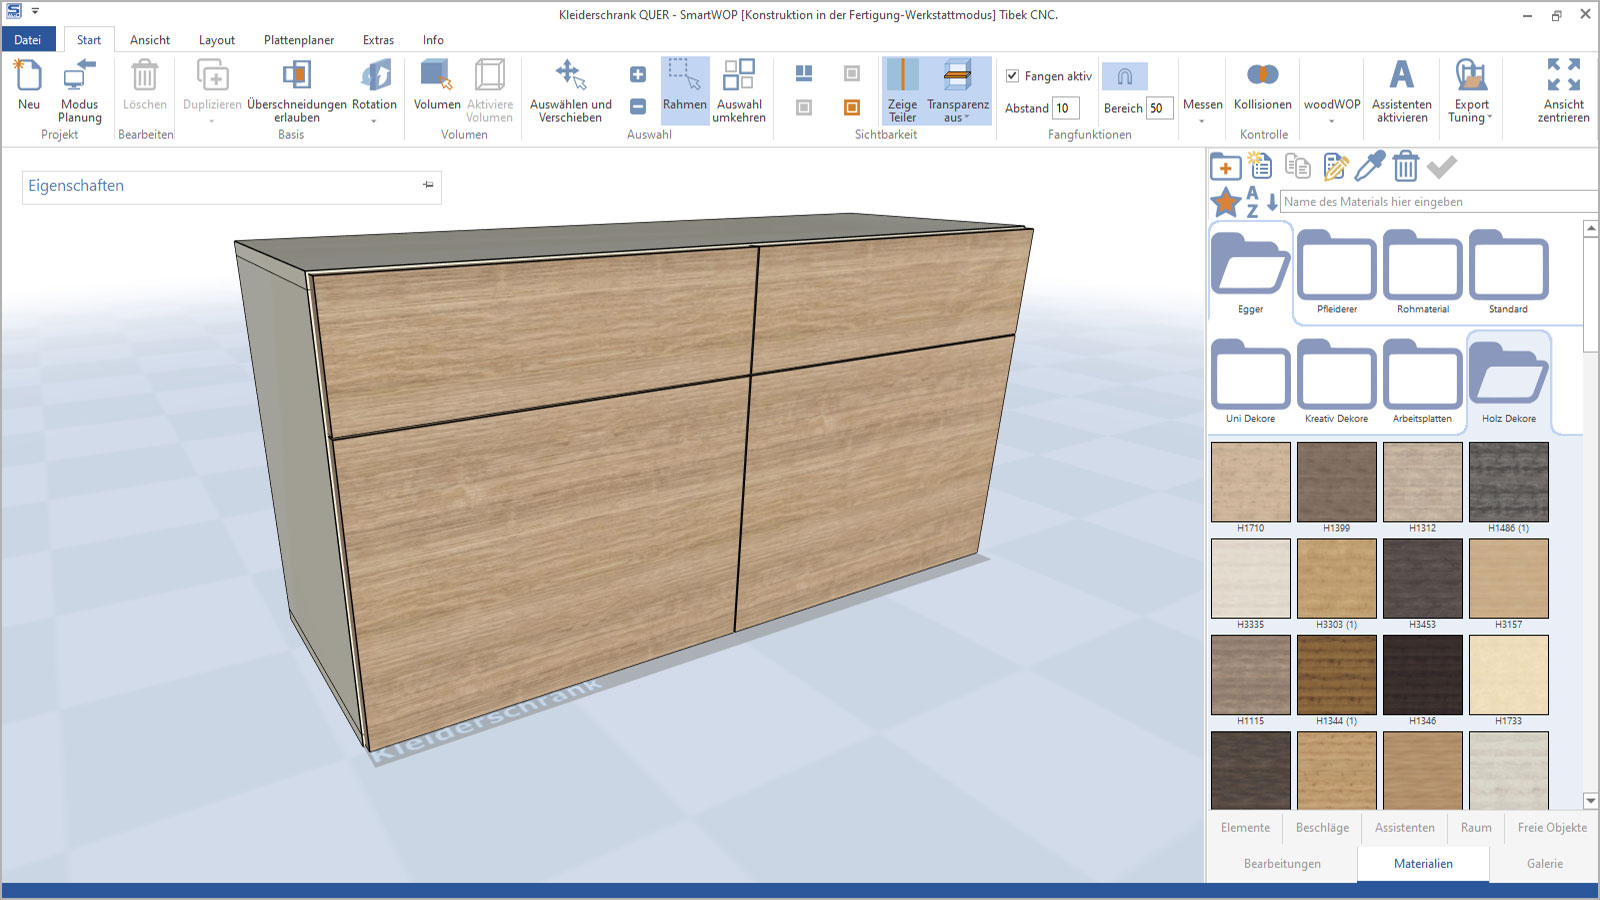The image size is (1600, 900).
Task: Open the Datei menu button
Action: click(x=28, y=40)
